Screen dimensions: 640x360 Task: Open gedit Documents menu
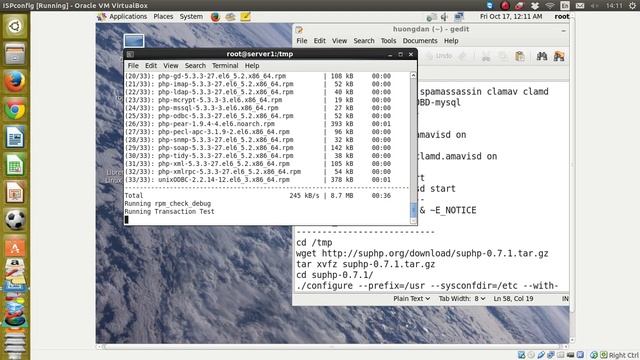pos(420,41)
